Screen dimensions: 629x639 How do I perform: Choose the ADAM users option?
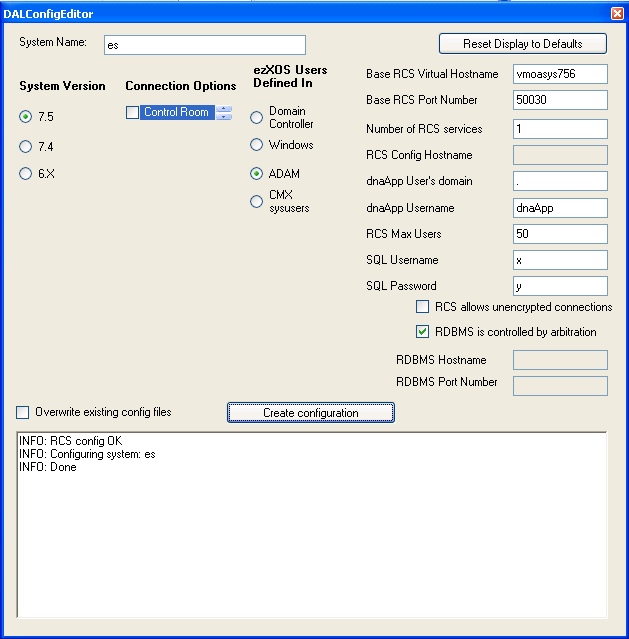point(257,174)
